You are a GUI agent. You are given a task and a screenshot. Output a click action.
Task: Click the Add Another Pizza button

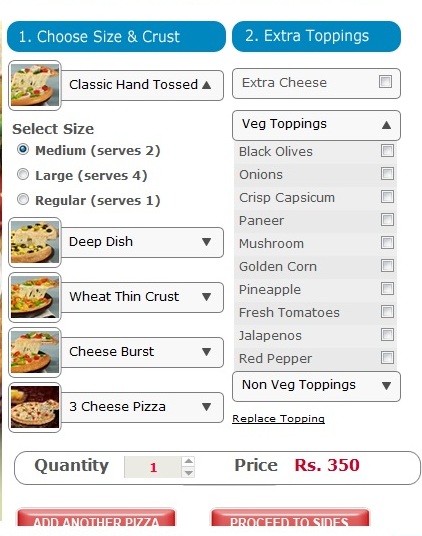coord(96,518)
